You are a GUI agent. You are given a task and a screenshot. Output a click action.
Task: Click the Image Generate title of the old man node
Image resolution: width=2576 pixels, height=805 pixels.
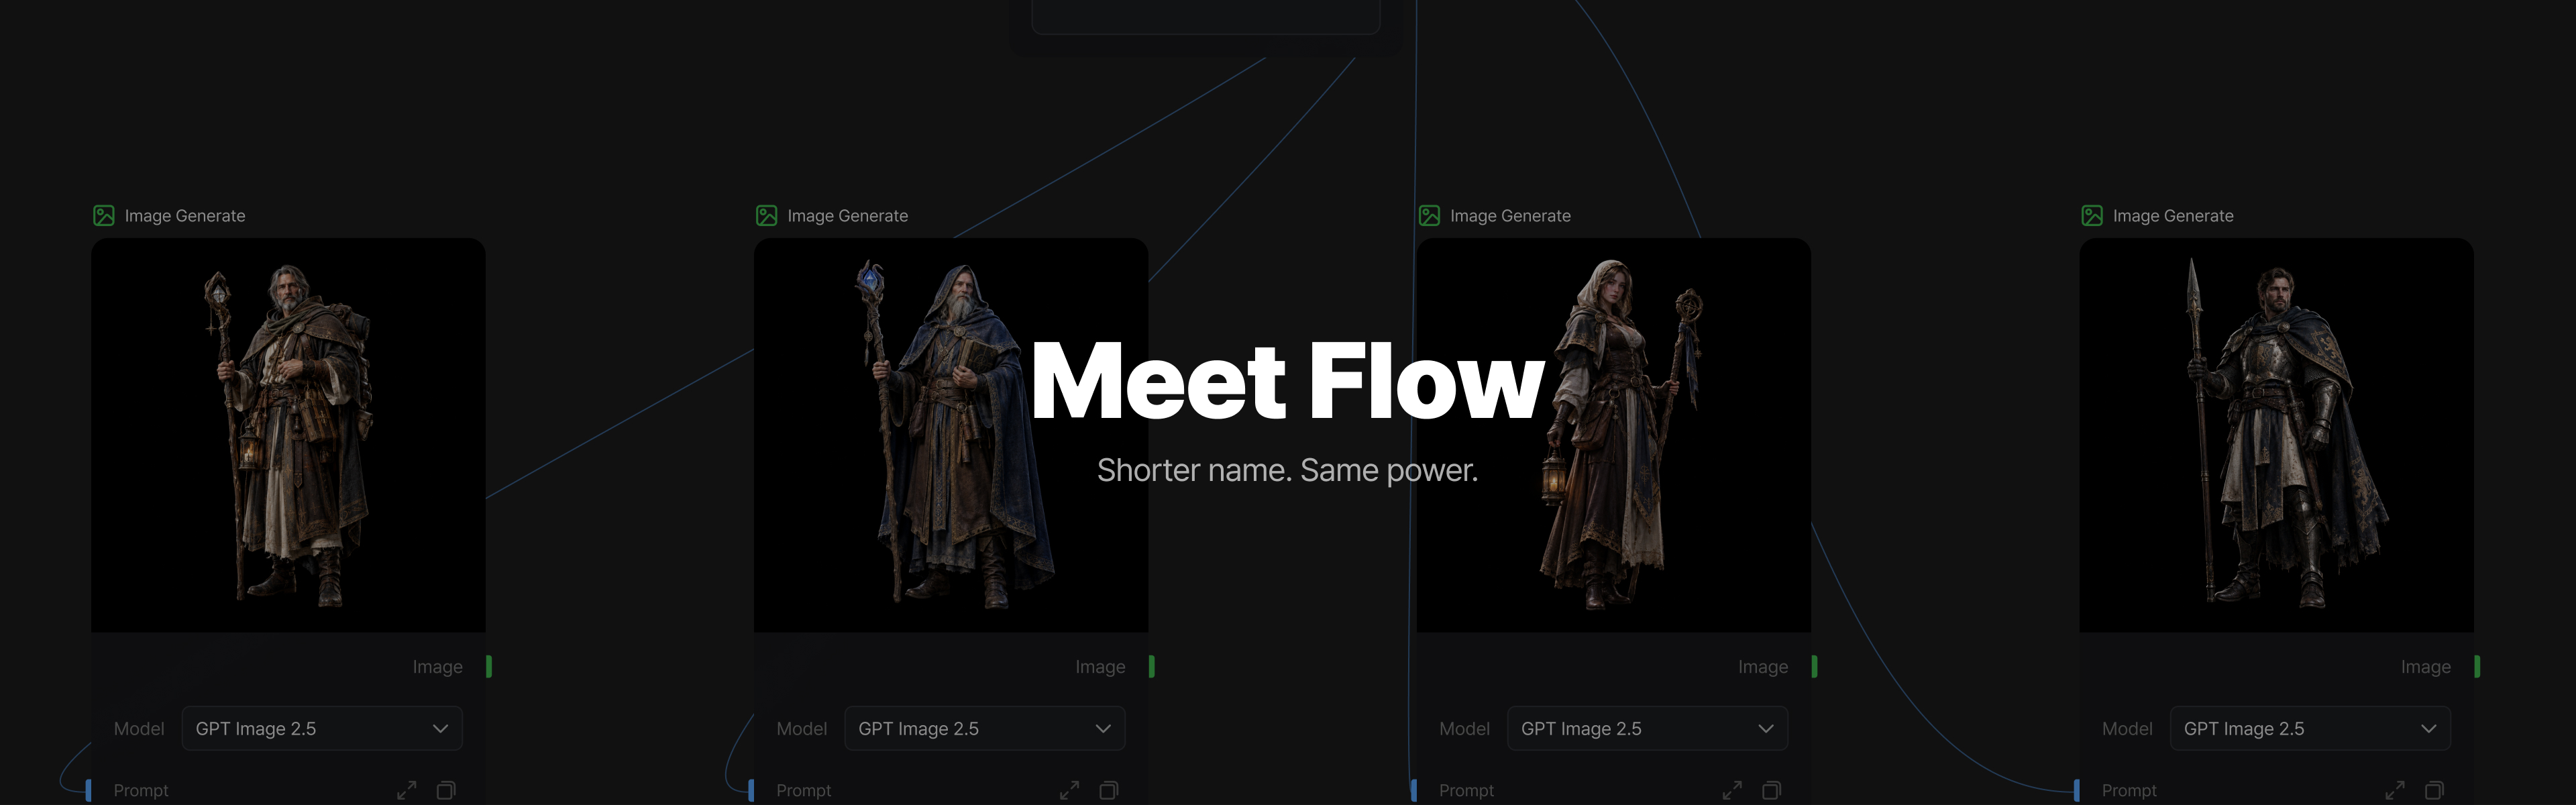point(185,216)
